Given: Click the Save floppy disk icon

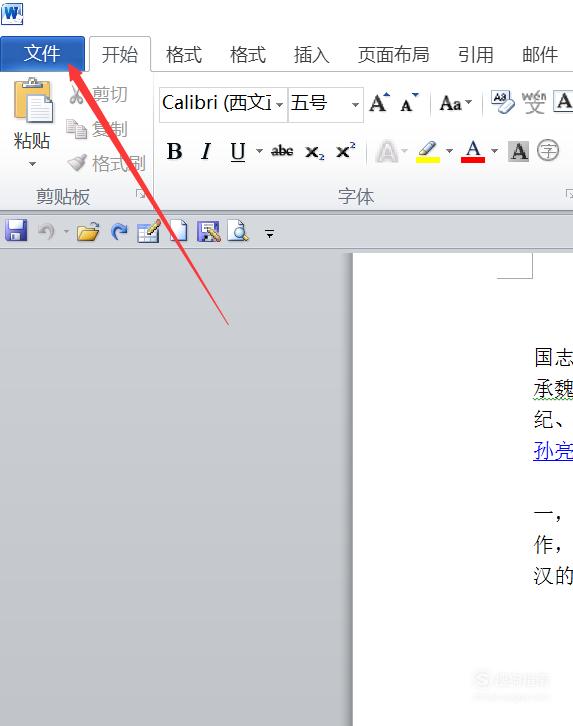Looking at the screenshot, I should tap(16, 231).
